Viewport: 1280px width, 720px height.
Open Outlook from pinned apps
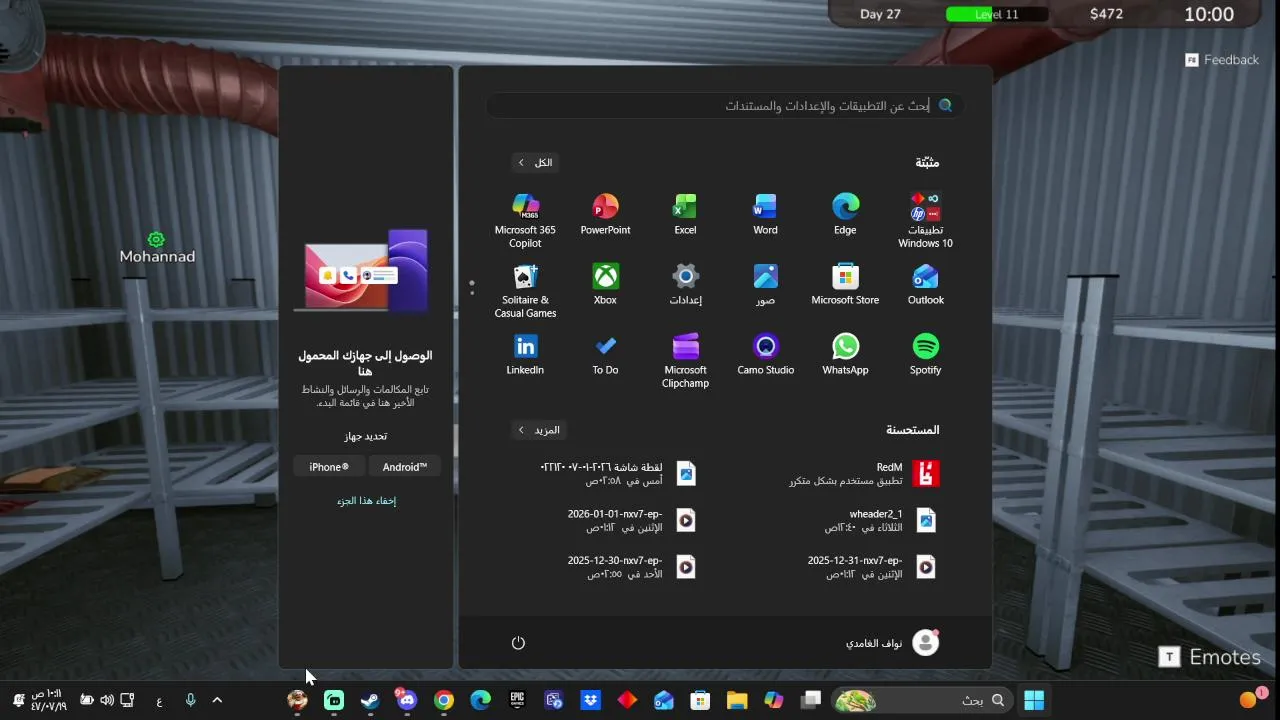[x=925, y=284]
